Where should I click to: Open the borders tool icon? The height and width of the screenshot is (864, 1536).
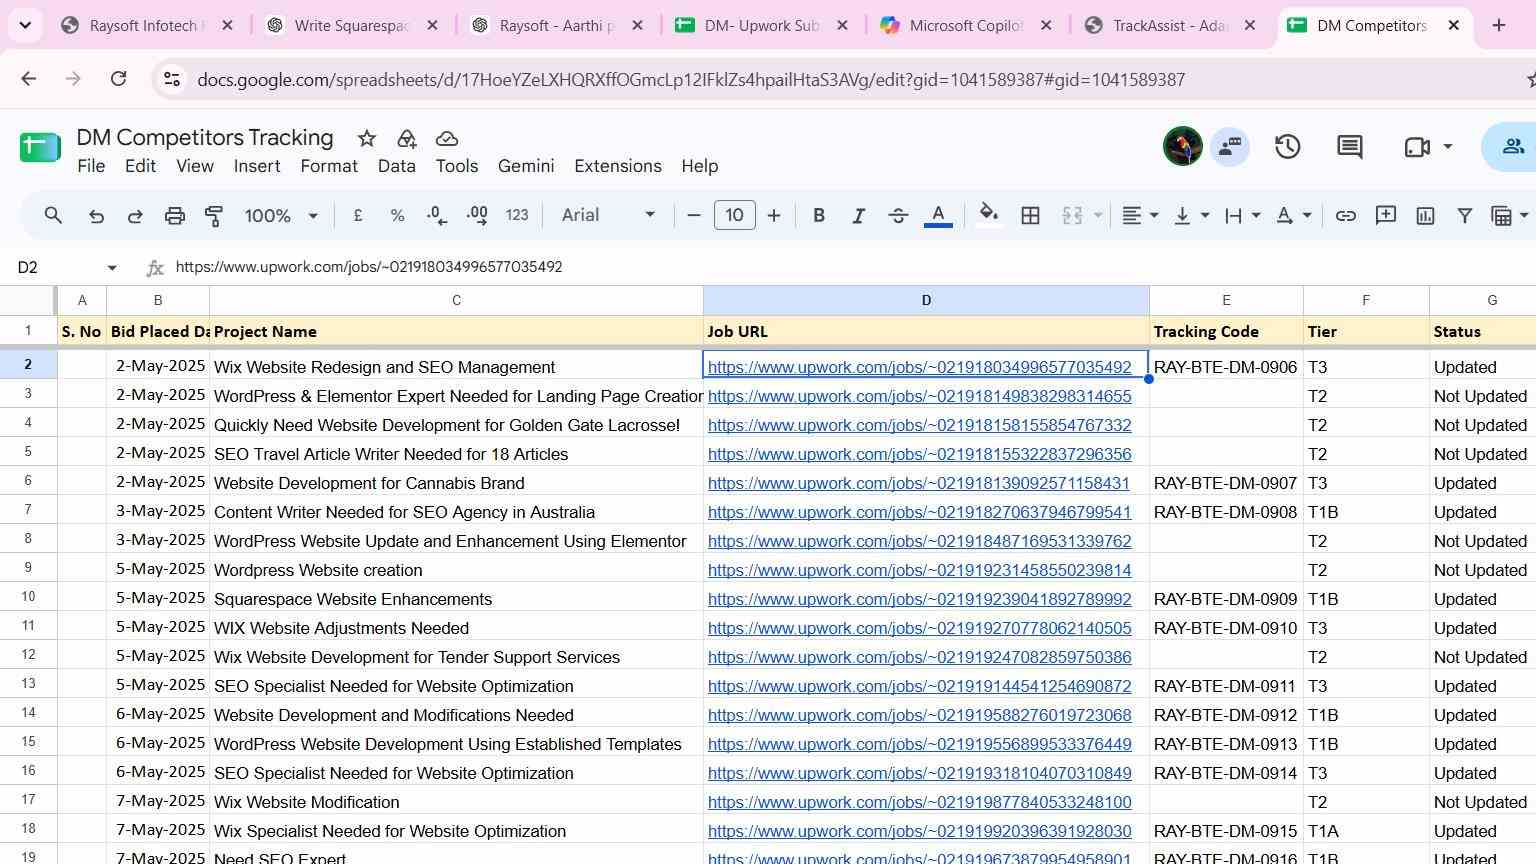(1030, 215)
